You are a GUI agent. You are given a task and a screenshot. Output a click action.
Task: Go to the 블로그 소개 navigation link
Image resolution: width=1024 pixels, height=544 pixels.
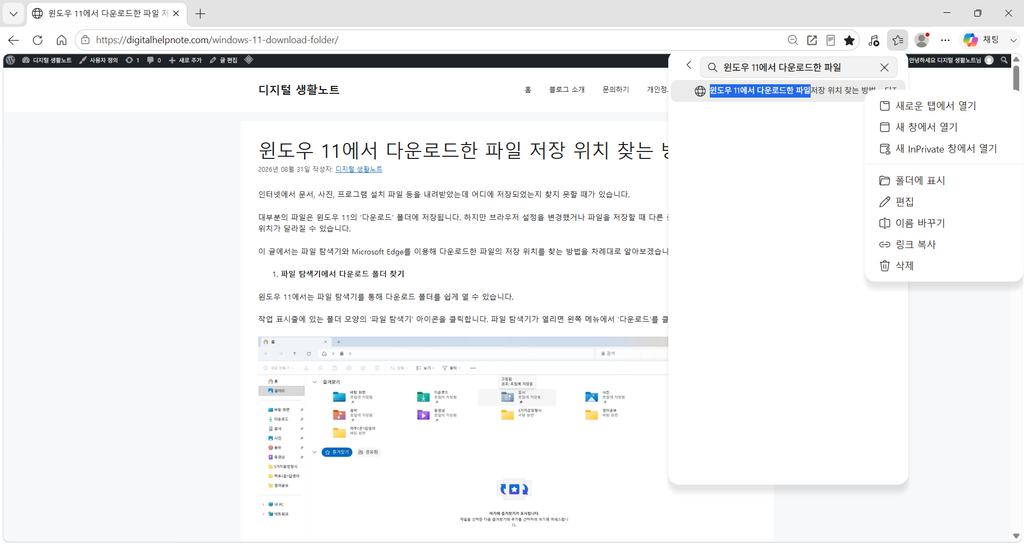(x=567, y=89)
